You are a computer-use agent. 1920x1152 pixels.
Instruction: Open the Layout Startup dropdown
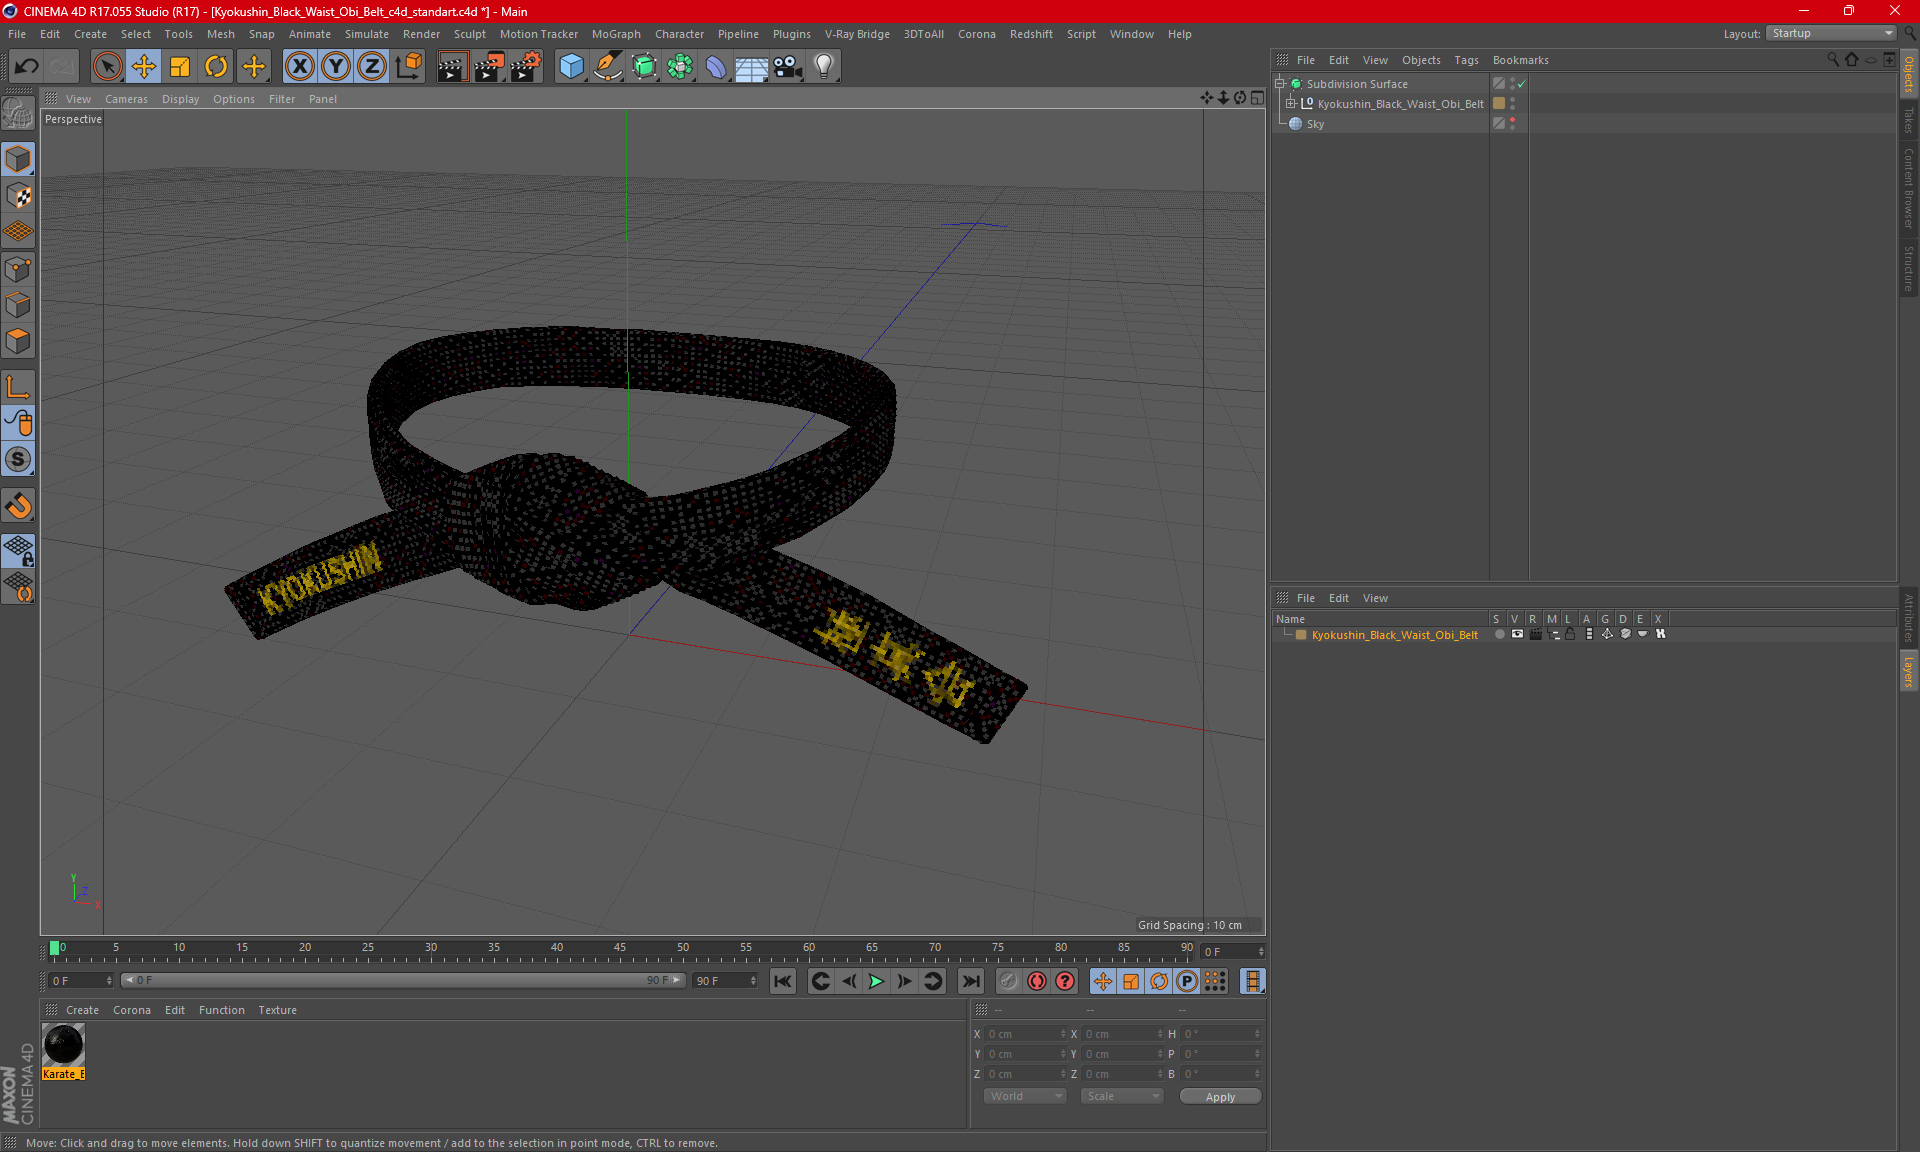click(1831, 33)
